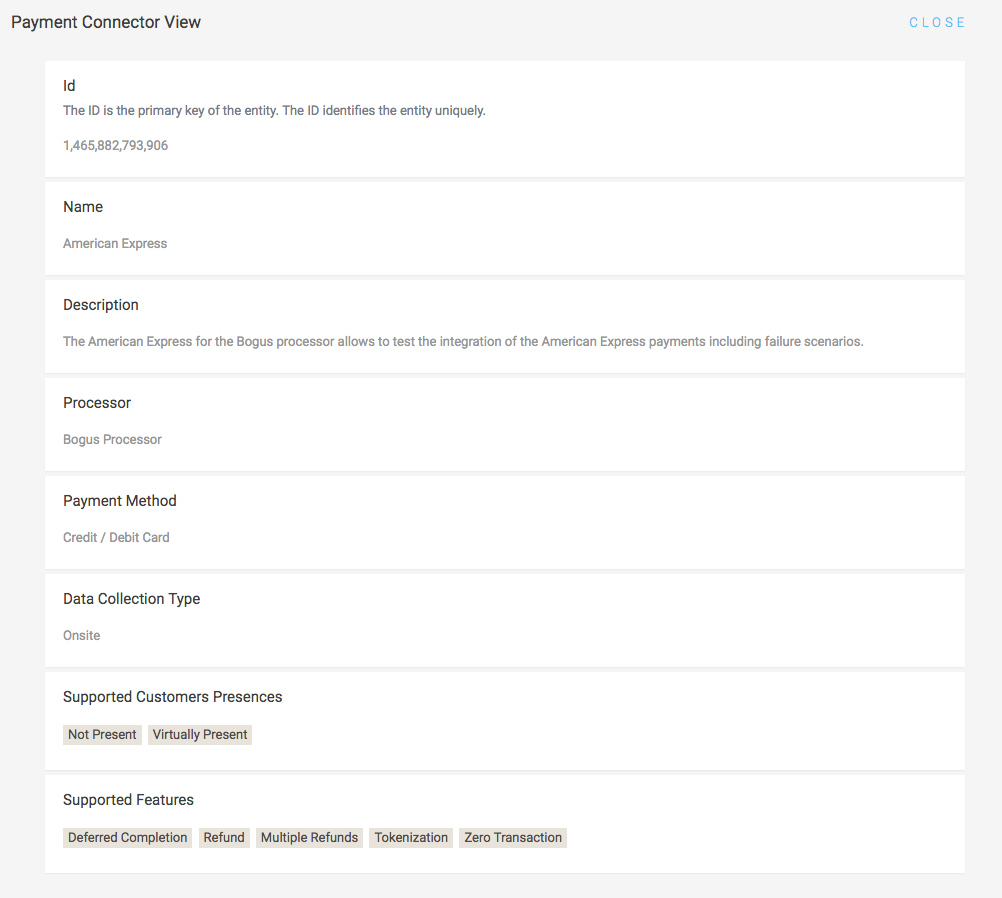Click the ID primary key help text
The width and height of the screenshot is (1002, 898).
[274, 111]
